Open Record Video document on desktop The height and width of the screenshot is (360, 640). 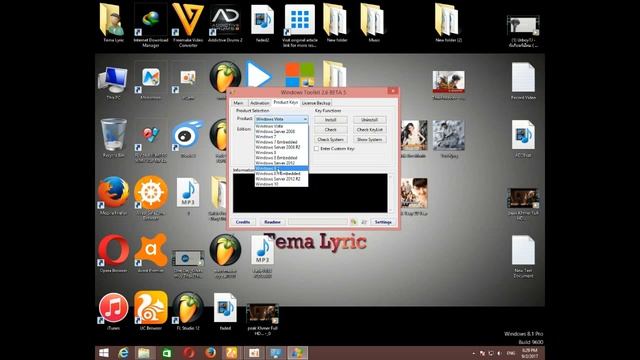click(x=523, y=81)
